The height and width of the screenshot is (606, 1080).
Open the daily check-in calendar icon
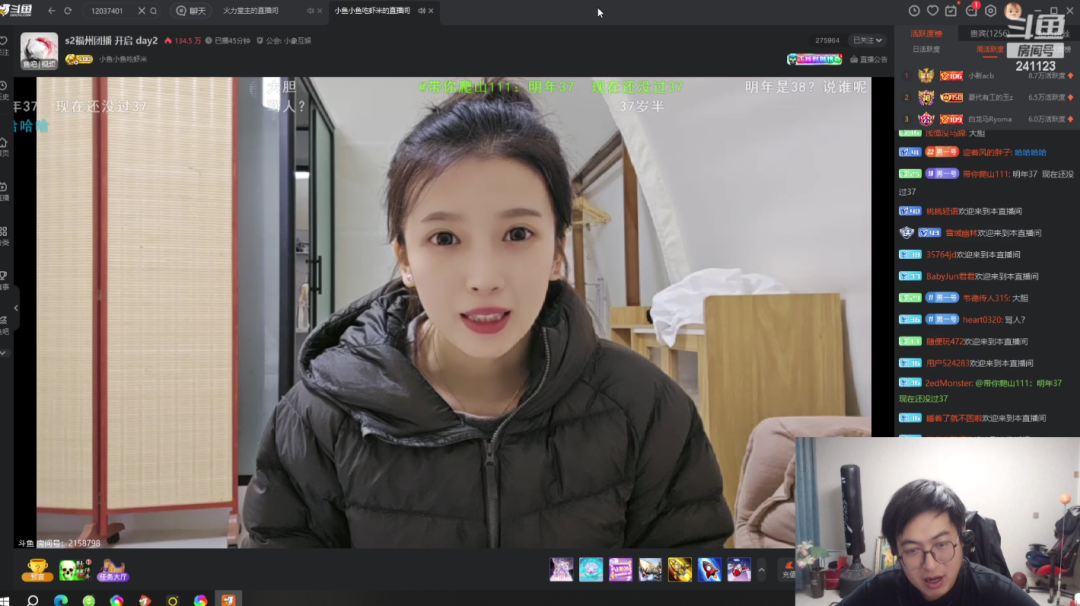pyautogui.click(x=951, y=10)
